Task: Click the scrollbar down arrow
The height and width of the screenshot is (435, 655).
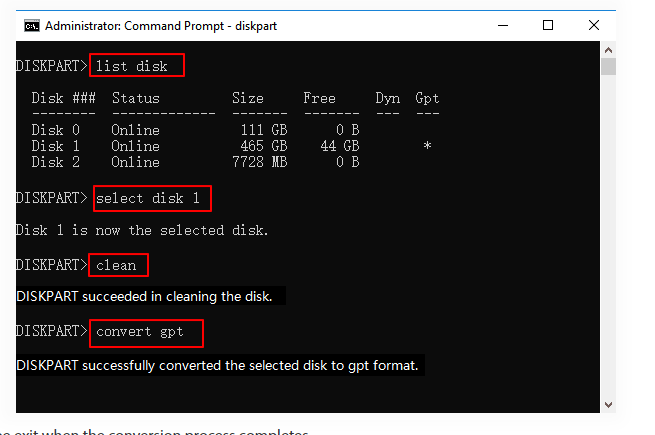Action: (x=608, y=404)
